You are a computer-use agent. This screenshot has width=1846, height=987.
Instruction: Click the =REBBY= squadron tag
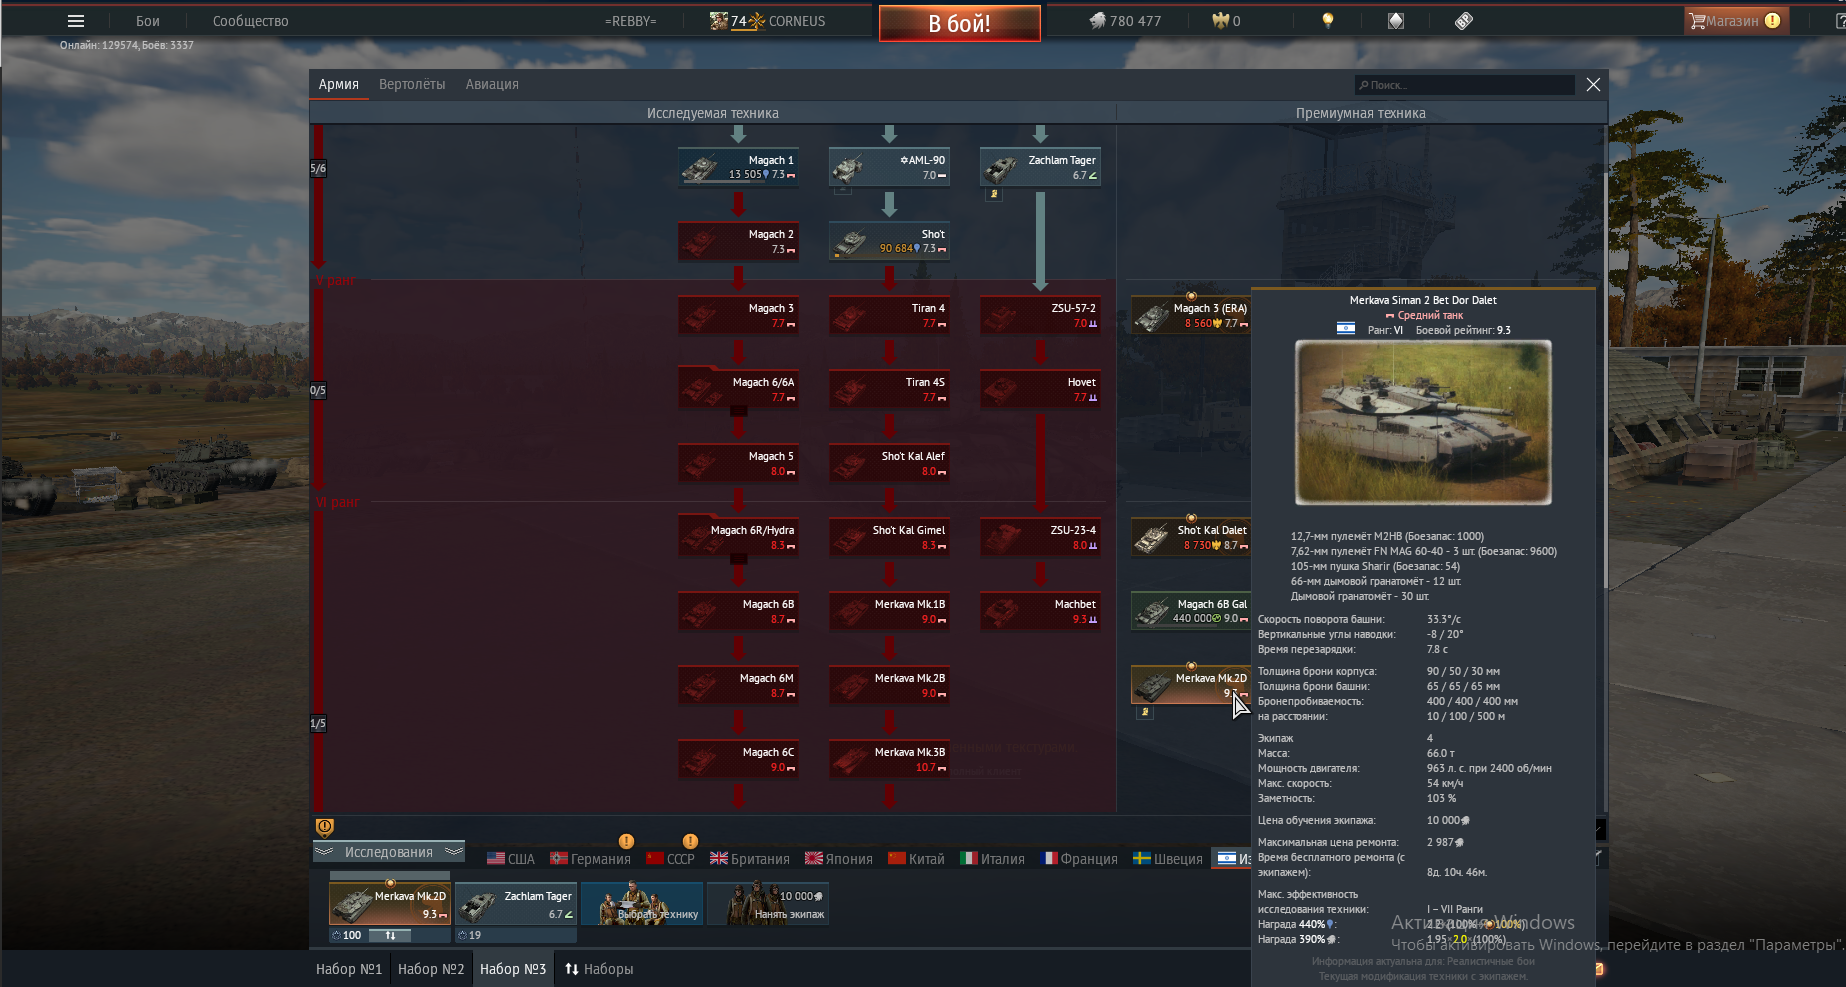click(631, 21)
